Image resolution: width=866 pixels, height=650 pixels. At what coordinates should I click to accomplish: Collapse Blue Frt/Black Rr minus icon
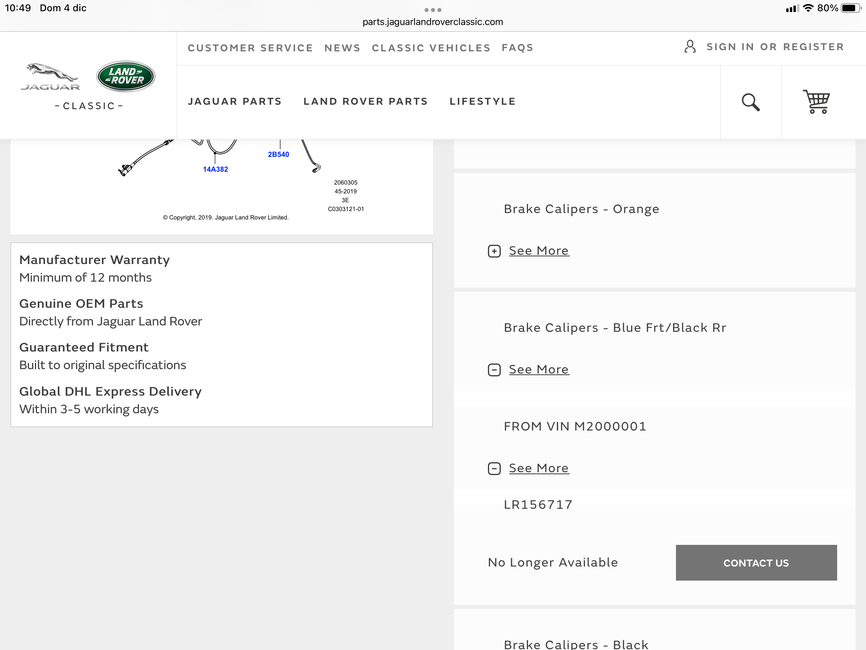494,370
